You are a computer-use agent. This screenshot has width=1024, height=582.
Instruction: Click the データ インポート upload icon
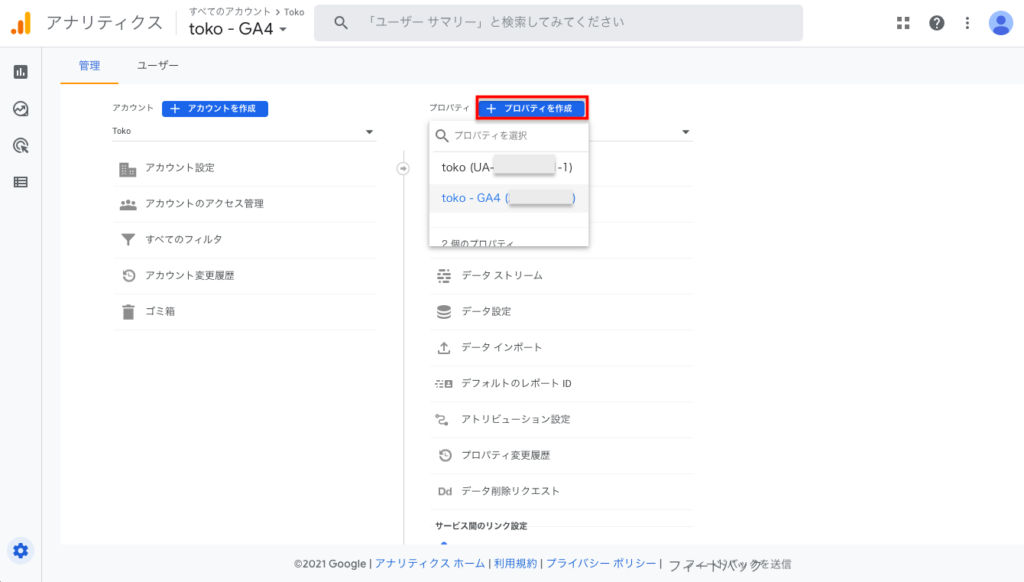pos(444,348)
